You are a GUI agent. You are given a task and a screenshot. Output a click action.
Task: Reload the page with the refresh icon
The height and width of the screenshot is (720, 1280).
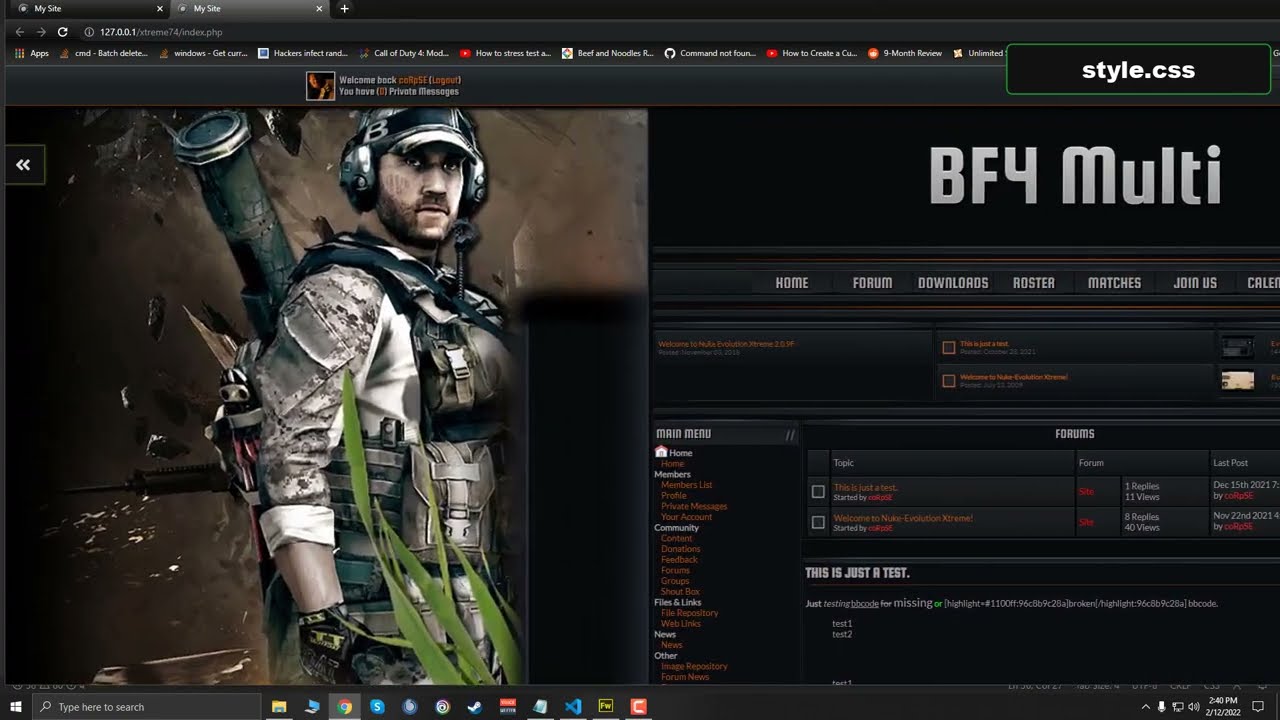62,32
